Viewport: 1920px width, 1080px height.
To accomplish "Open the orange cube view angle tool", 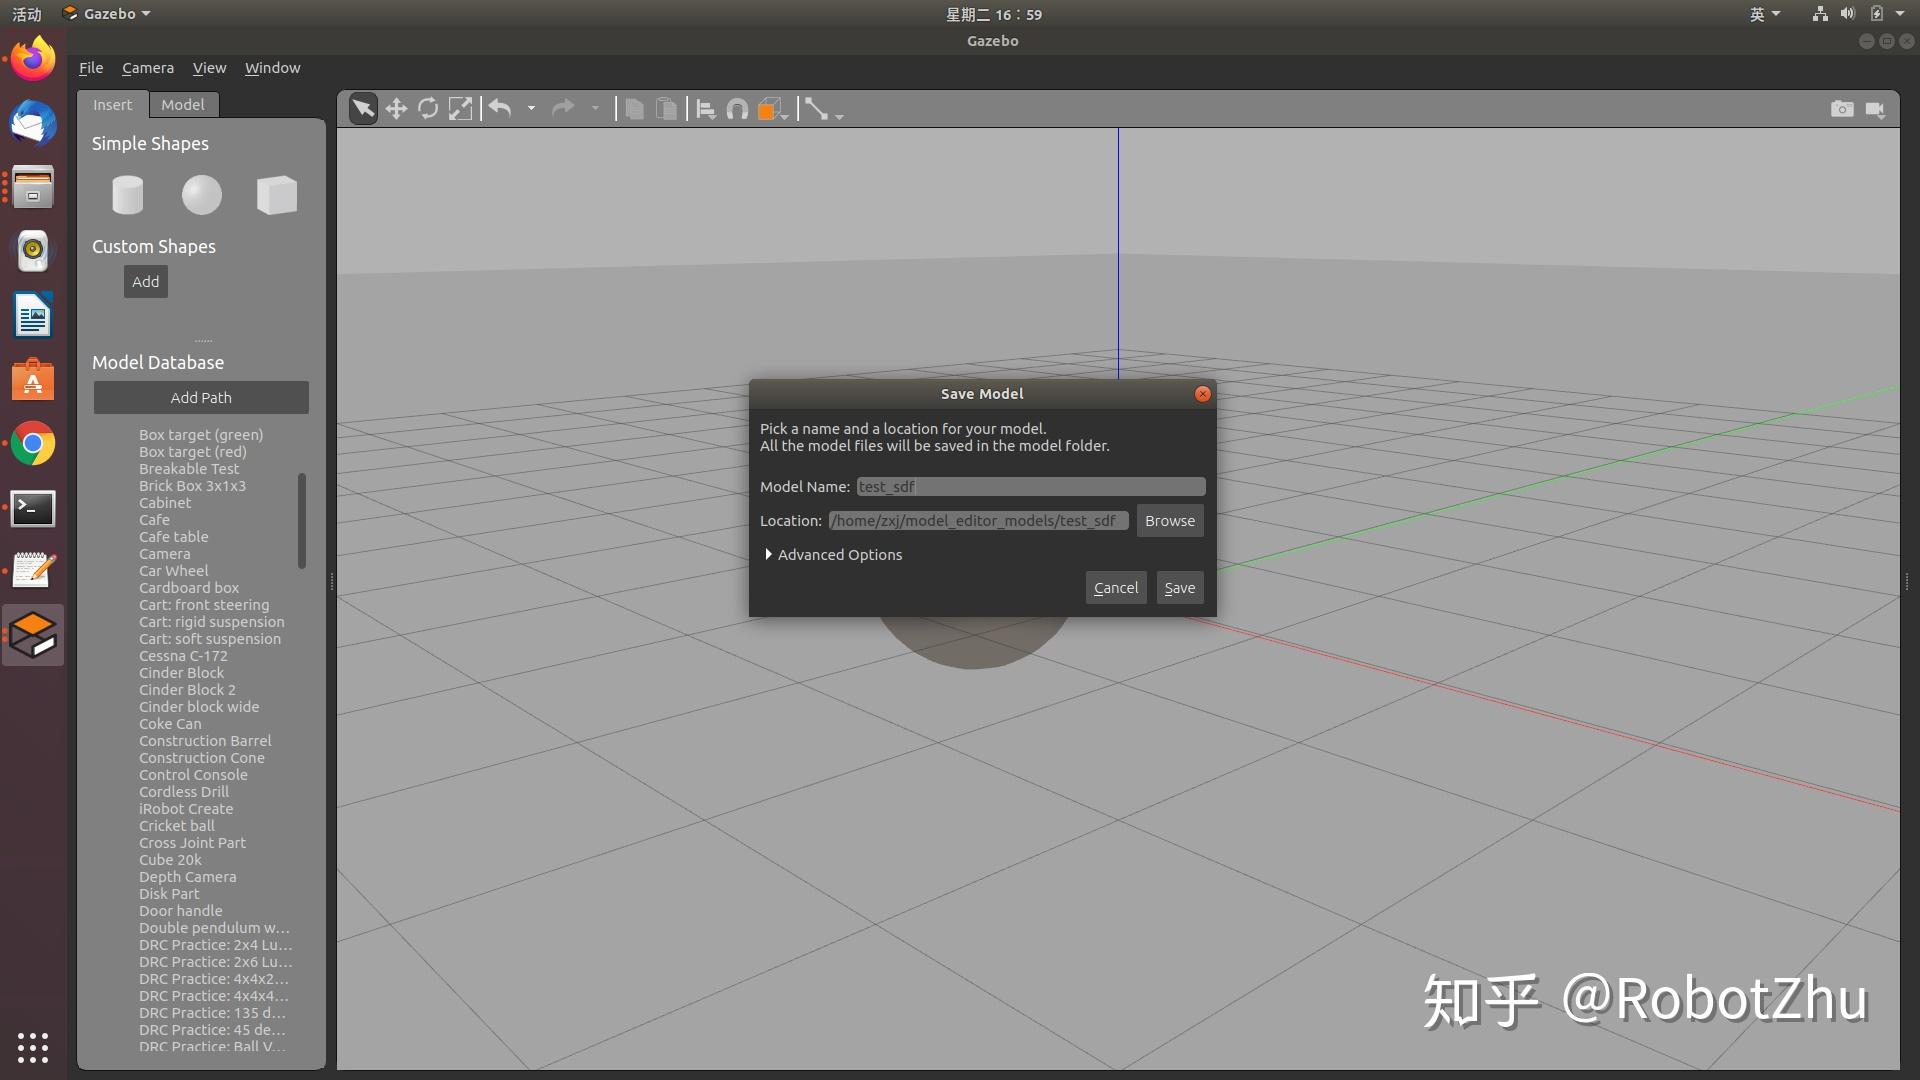I will tap(769, 109).
